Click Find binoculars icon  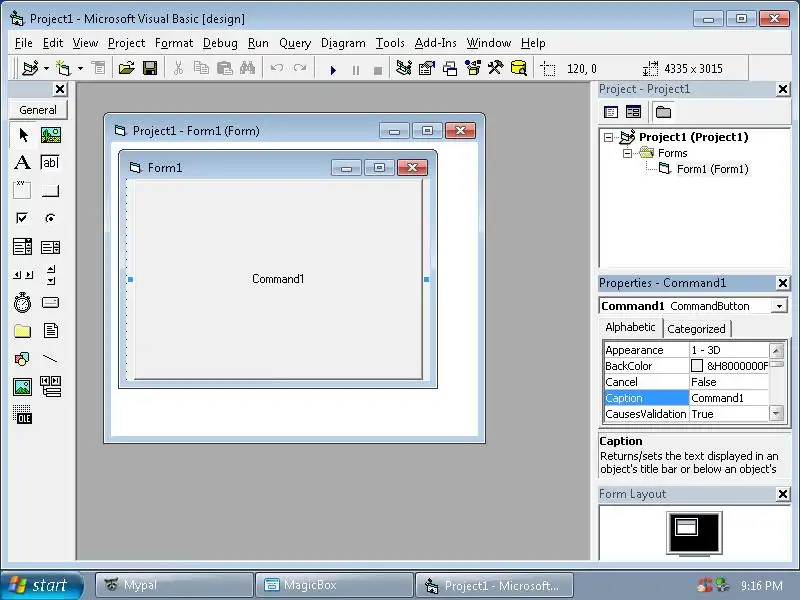coord(247,68)
